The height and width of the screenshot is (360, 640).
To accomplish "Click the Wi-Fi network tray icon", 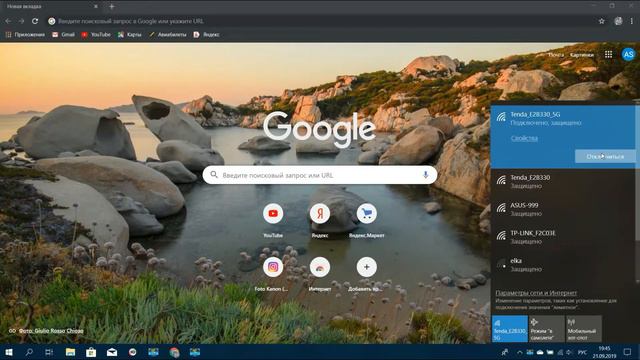I will pos(560,352).
